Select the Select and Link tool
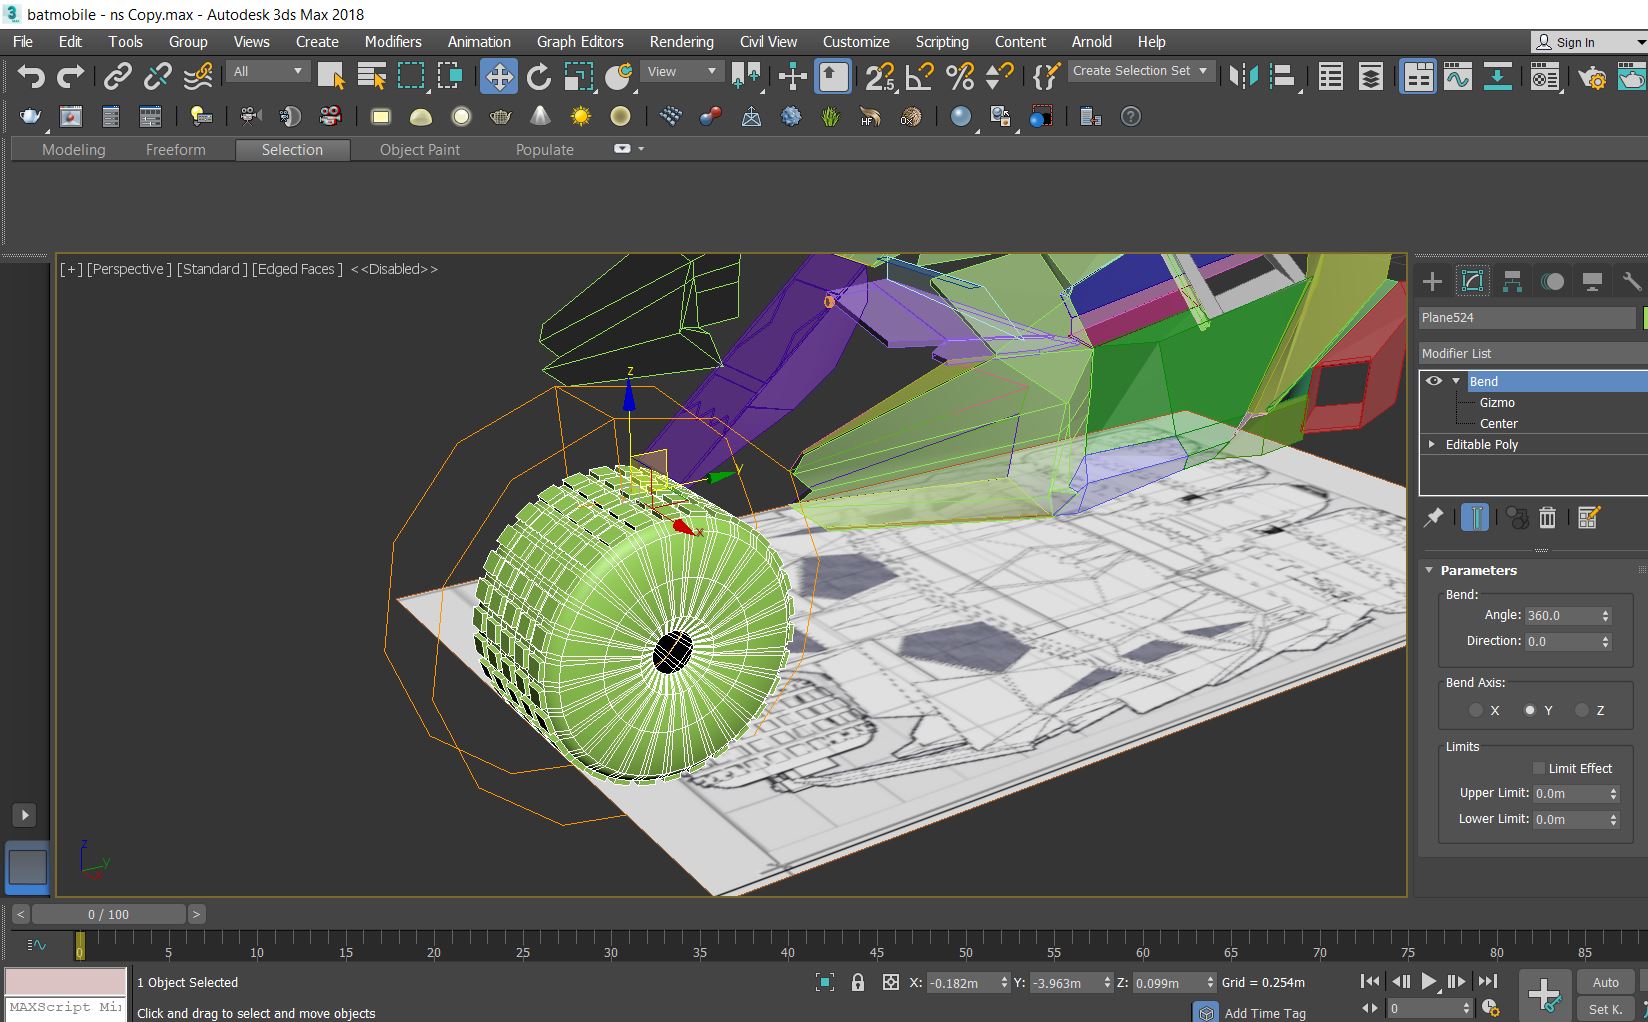The width and height of the screenshot is (1648, 1022). tap(118, 76)
